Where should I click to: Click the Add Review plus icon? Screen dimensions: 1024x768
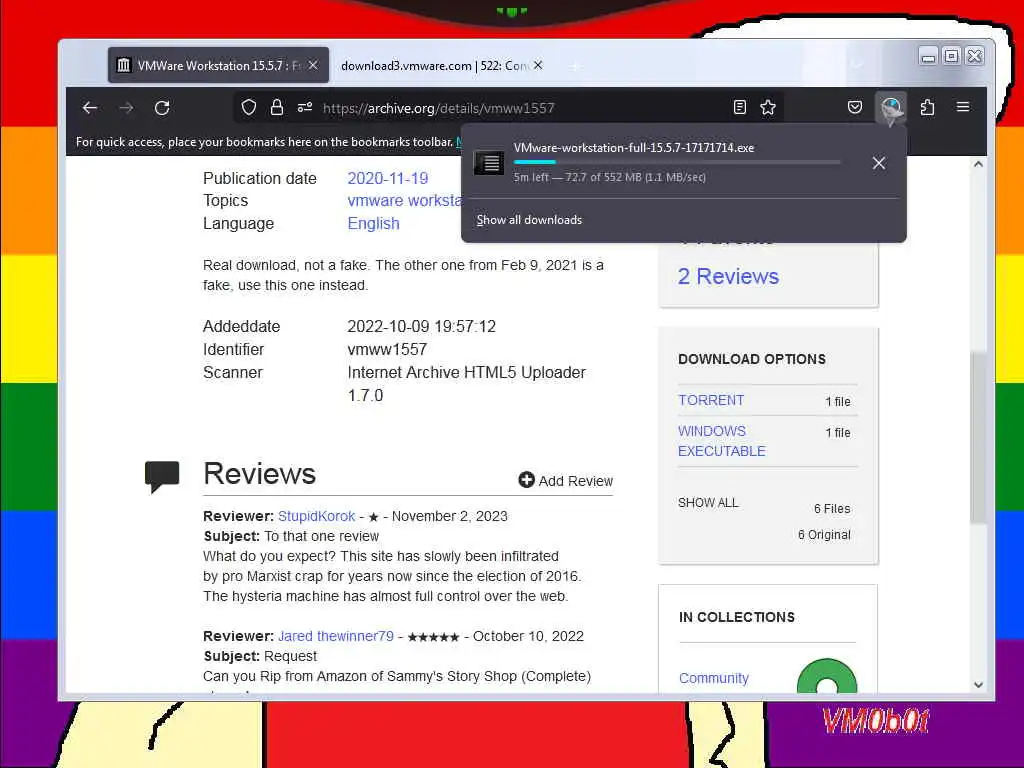(526, 480)
